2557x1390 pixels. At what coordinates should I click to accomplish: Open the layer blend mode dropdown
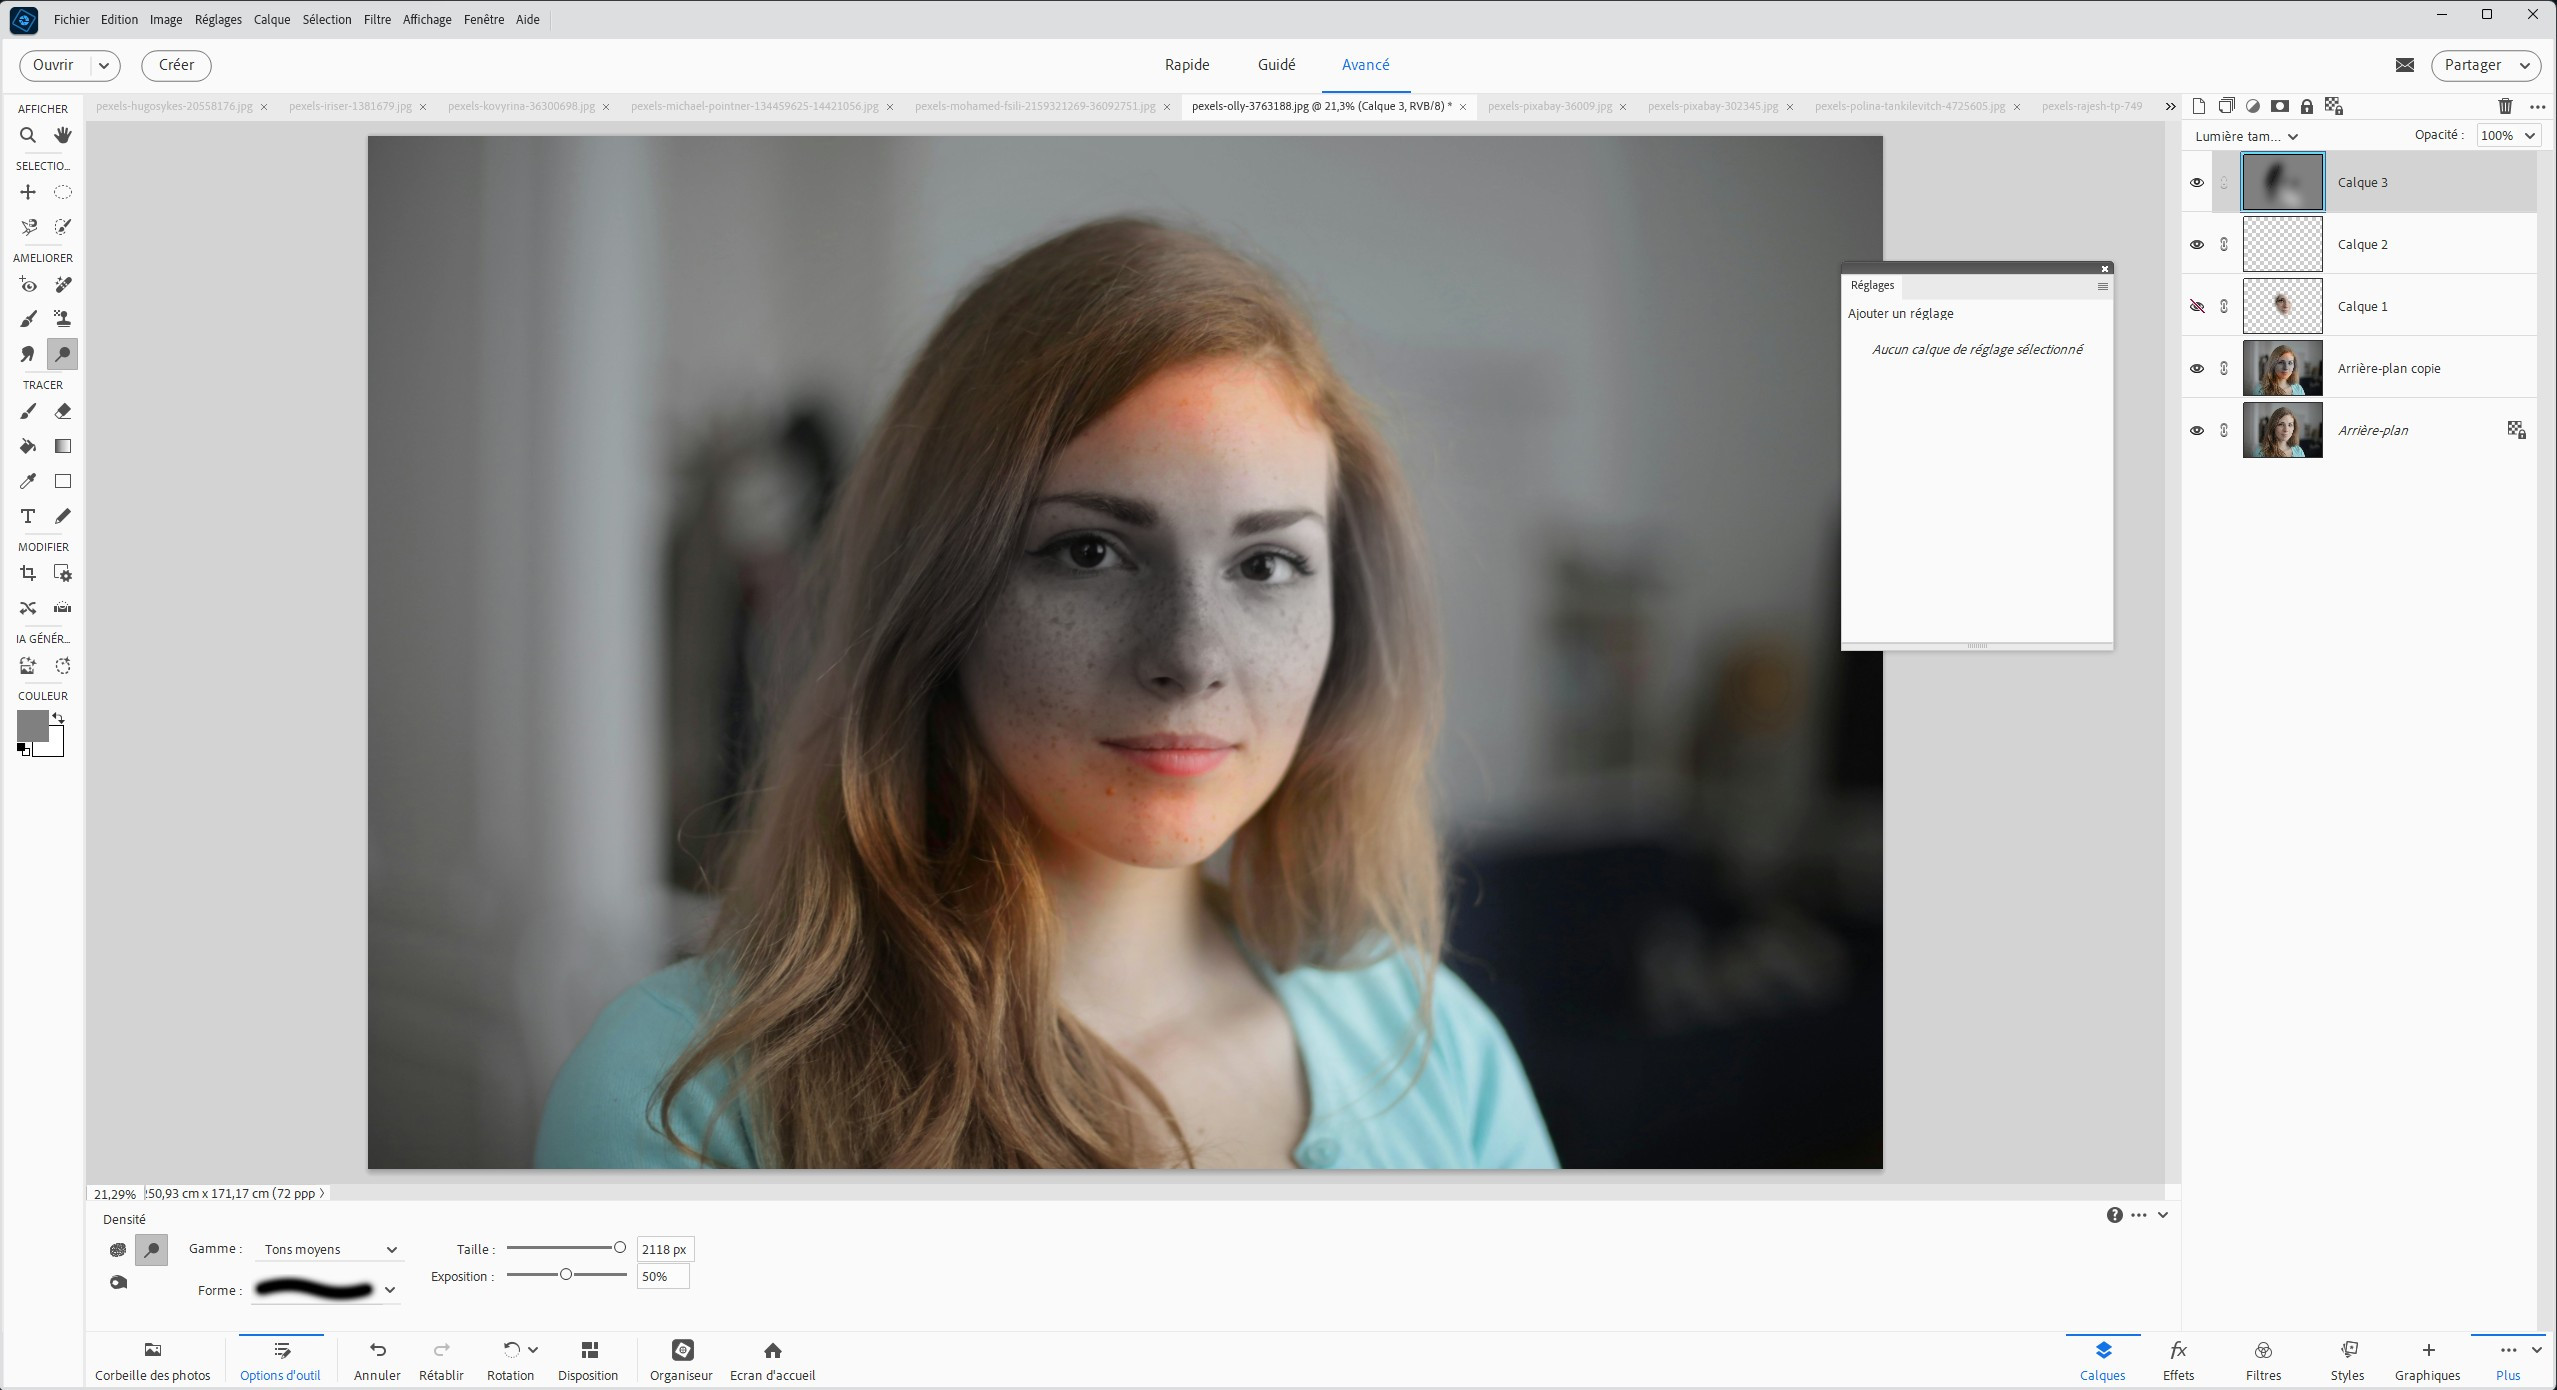point(2246,136)
